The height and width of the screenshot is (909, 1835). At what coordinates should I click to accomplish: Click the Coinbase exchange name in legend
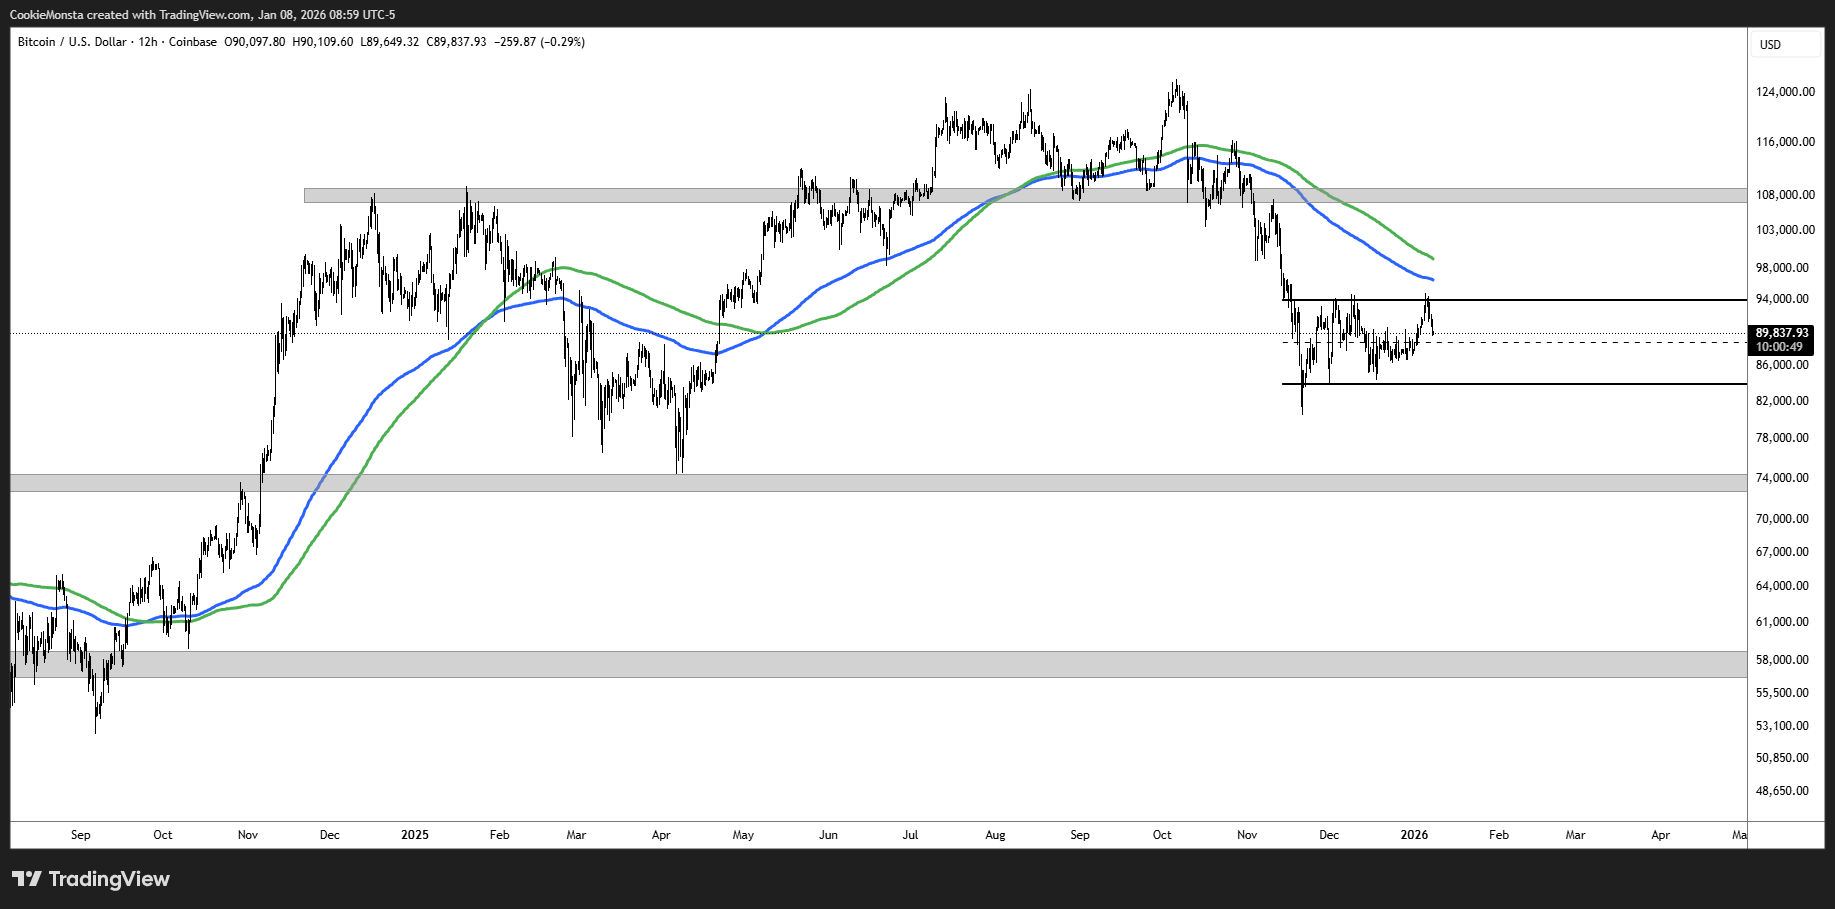coord(192,42)
